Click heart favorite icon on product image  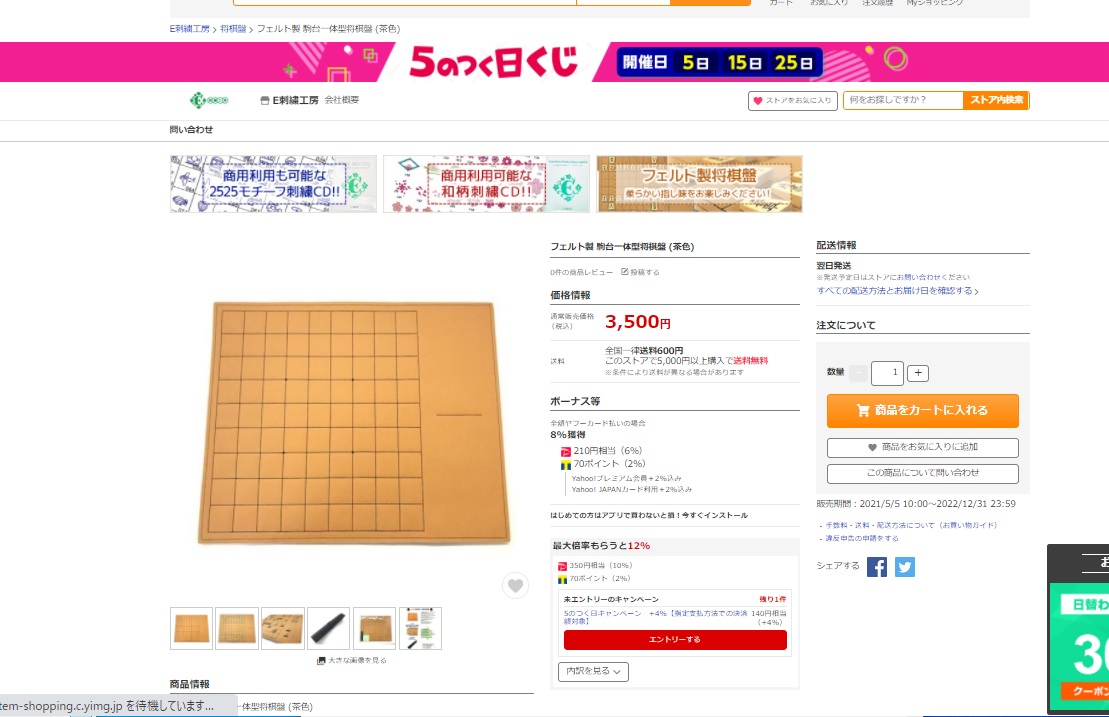[516, 585]
